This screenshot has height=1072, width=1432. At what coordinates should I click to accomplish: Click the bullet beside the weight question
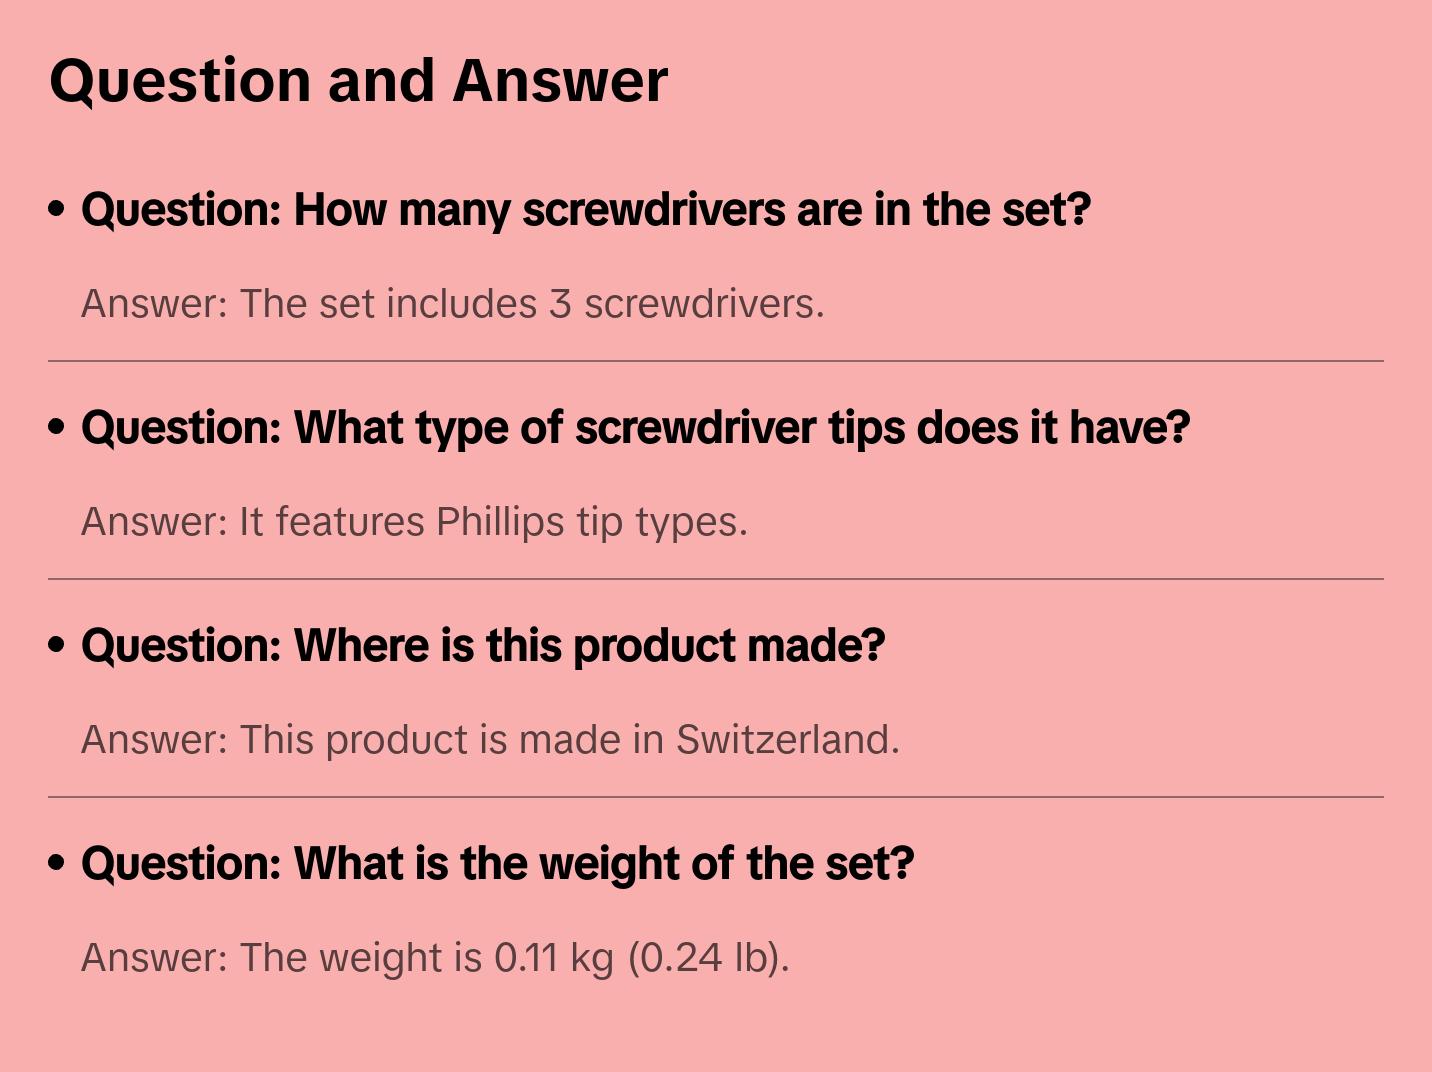57,863
